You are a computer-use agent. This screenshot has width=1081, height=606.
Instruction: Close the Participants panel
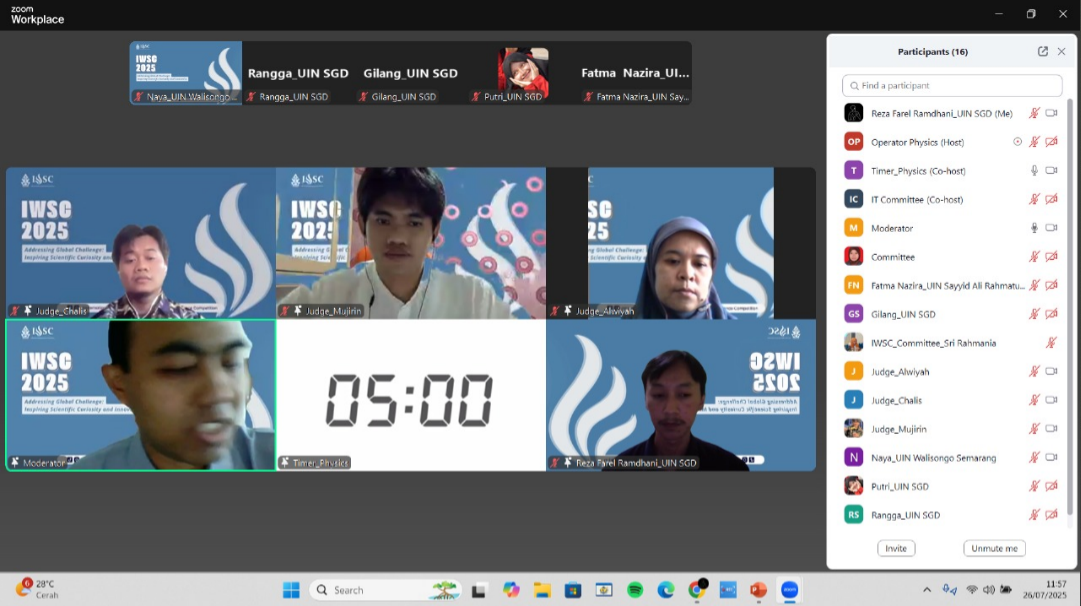pyautogui.click(x=1062, y=52)
